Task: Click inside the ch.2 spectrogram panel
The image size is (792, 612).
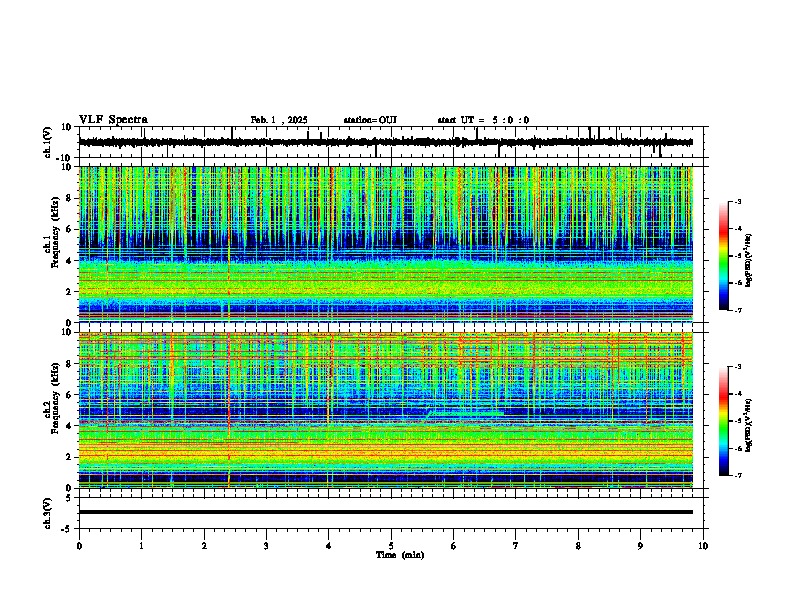Action: [x=386, y=410]
